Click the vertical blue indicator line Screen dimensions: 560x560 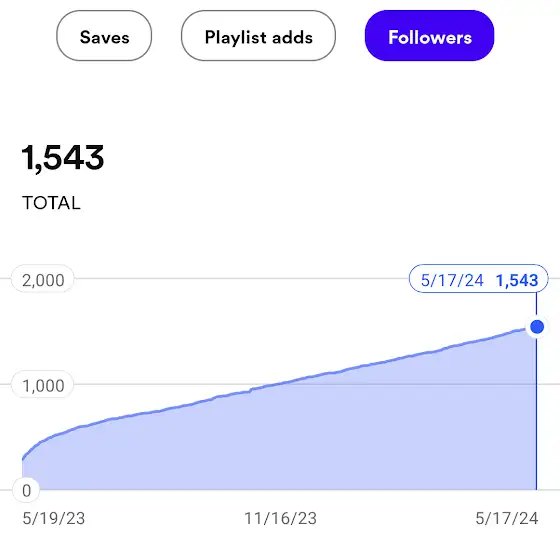[536, 411]
